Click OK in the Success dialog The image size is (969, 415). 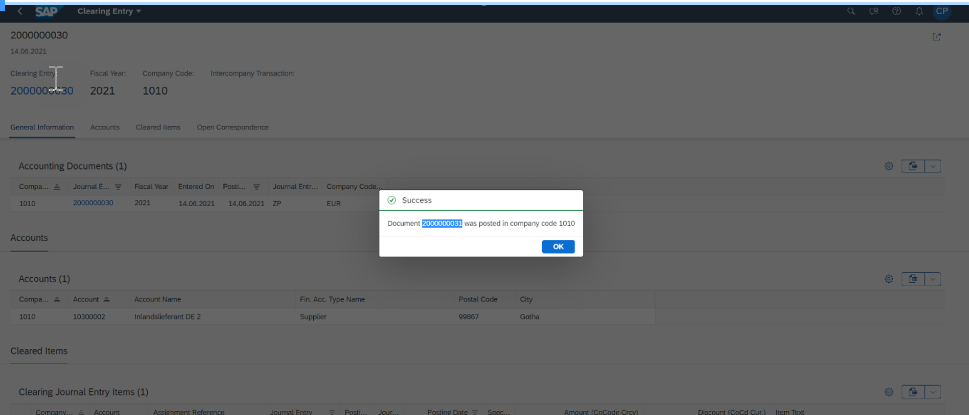point(558,246)
